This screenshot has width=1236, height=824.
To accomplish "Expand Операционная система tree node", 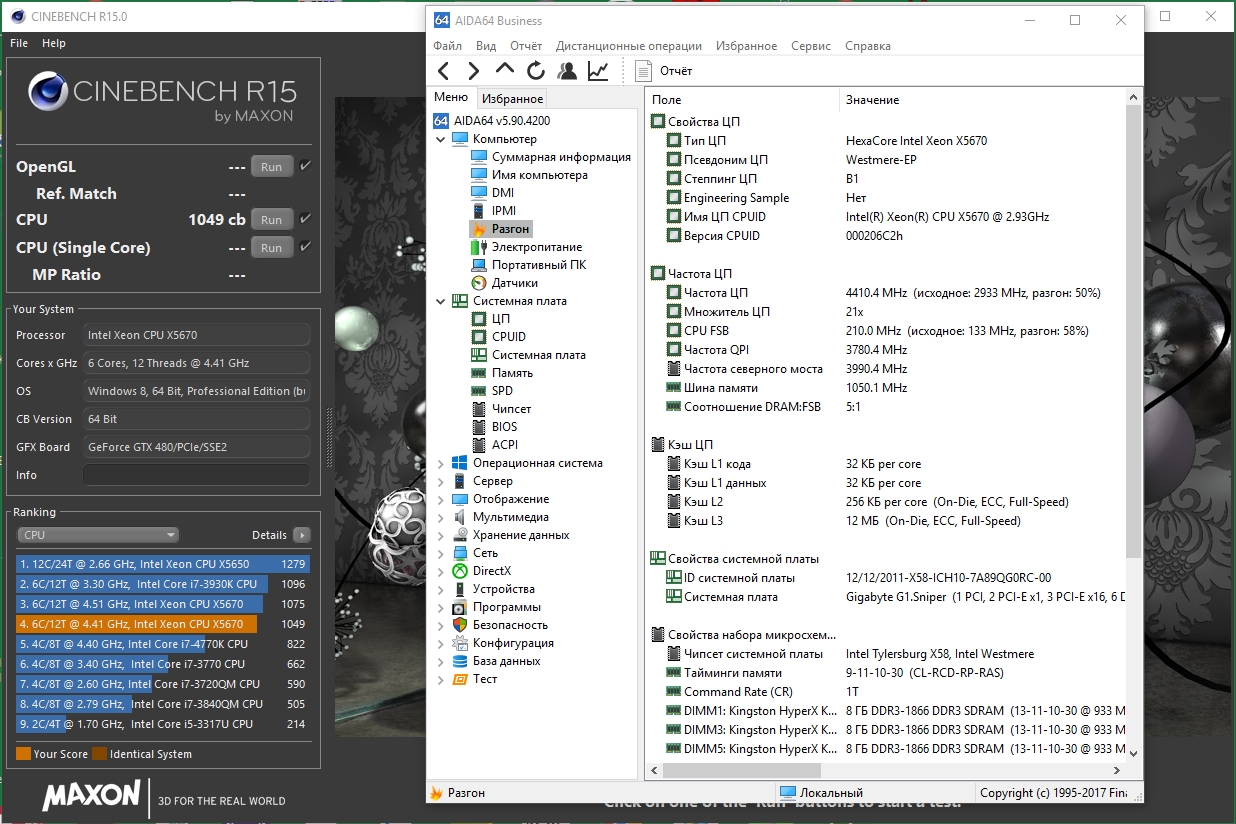I will tap(441, 463).
